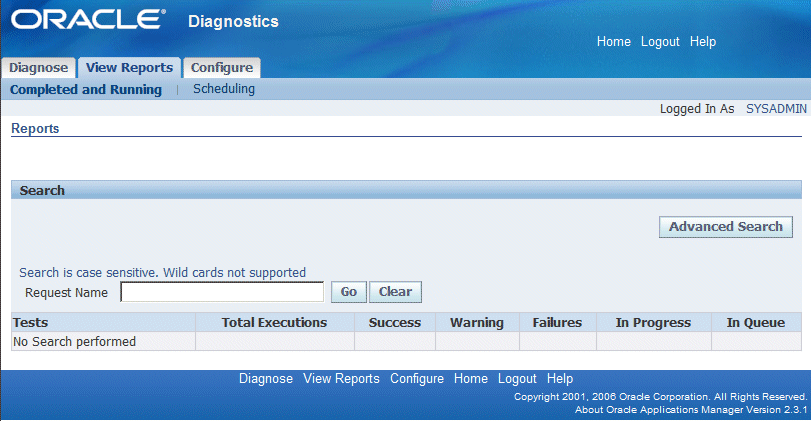This screenshot has width=811, height=421.
Task: Click the View Reports footer link
Action: point(341,379)
